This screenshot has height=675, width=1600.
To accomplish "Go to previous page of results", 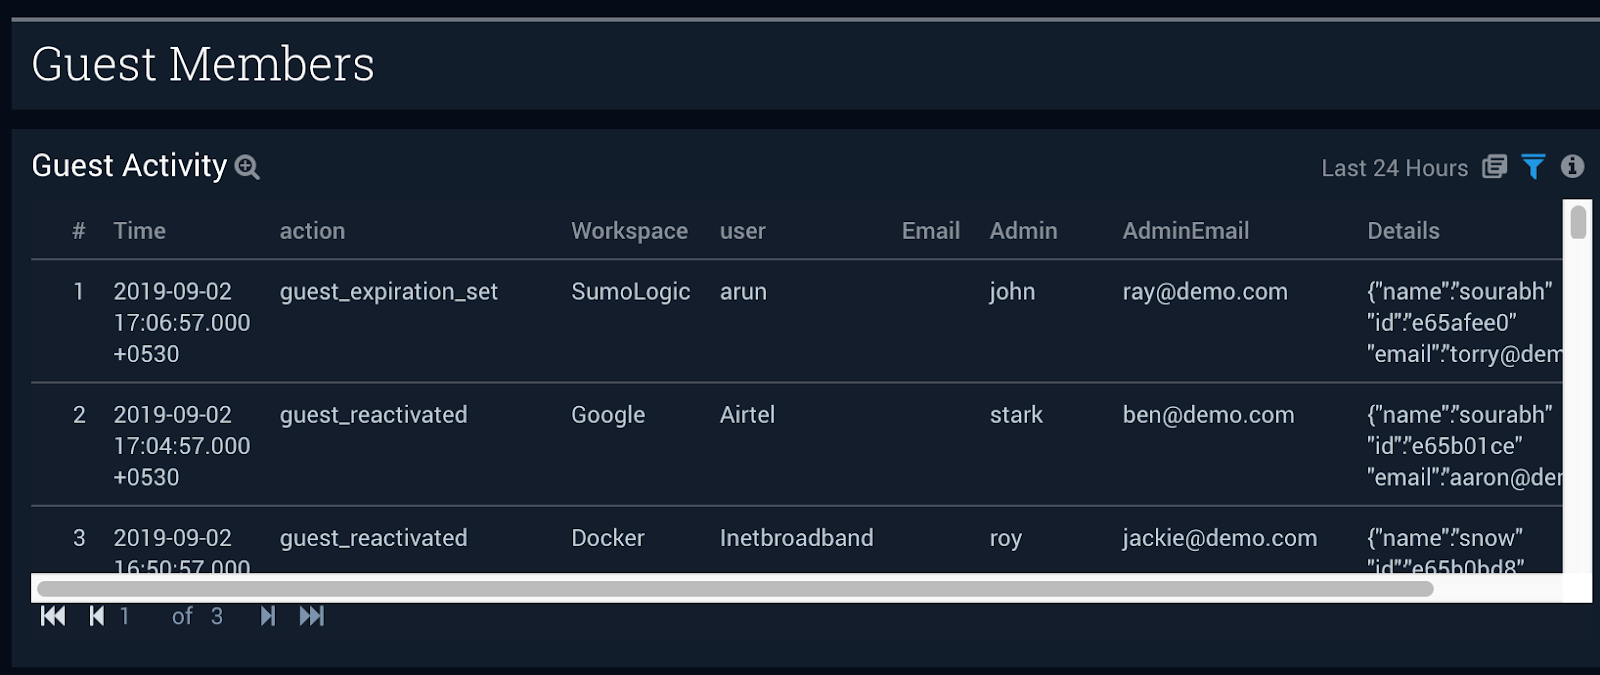I will point(96,616).
